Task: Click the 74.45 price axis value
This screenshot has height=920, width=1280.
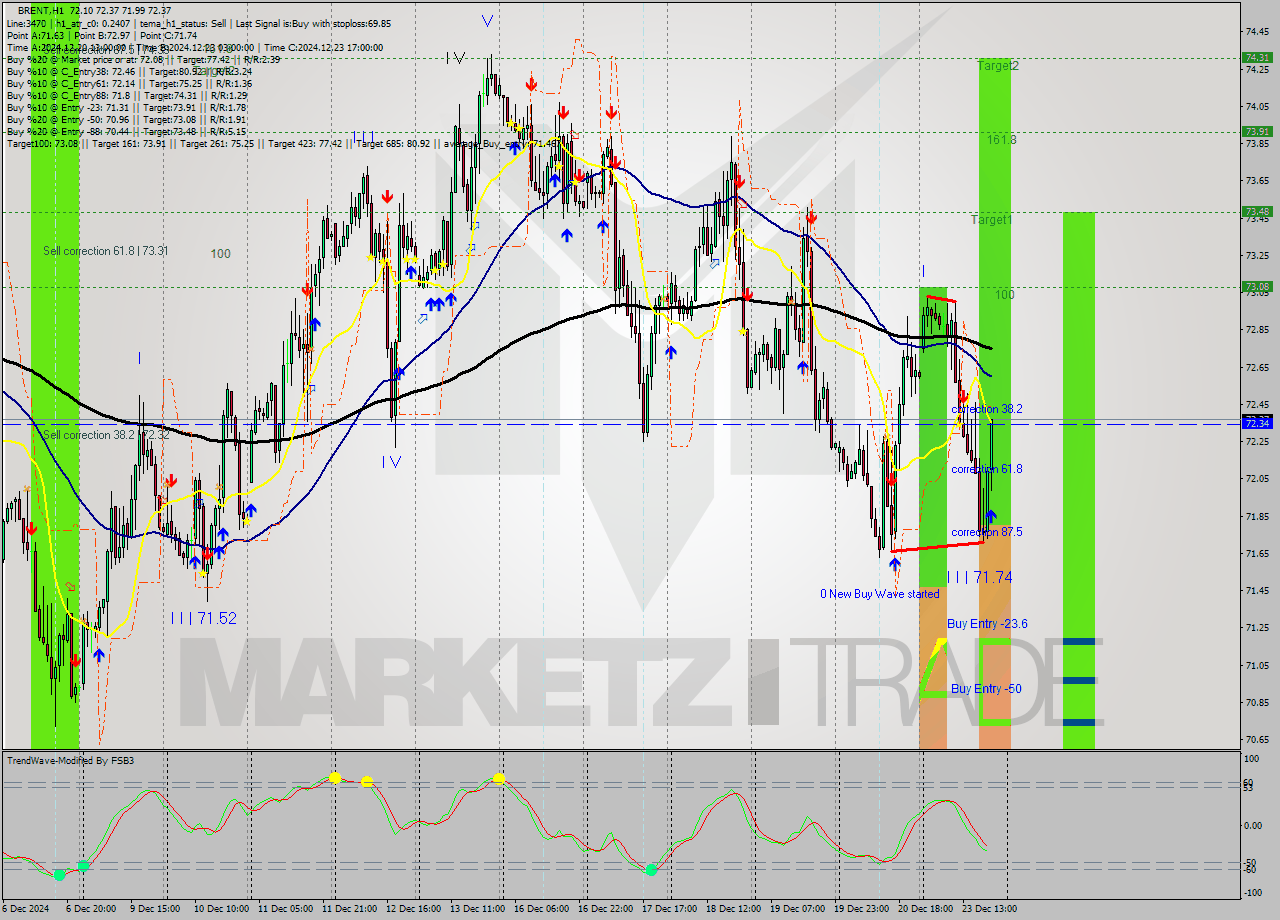Action: 1257,32
